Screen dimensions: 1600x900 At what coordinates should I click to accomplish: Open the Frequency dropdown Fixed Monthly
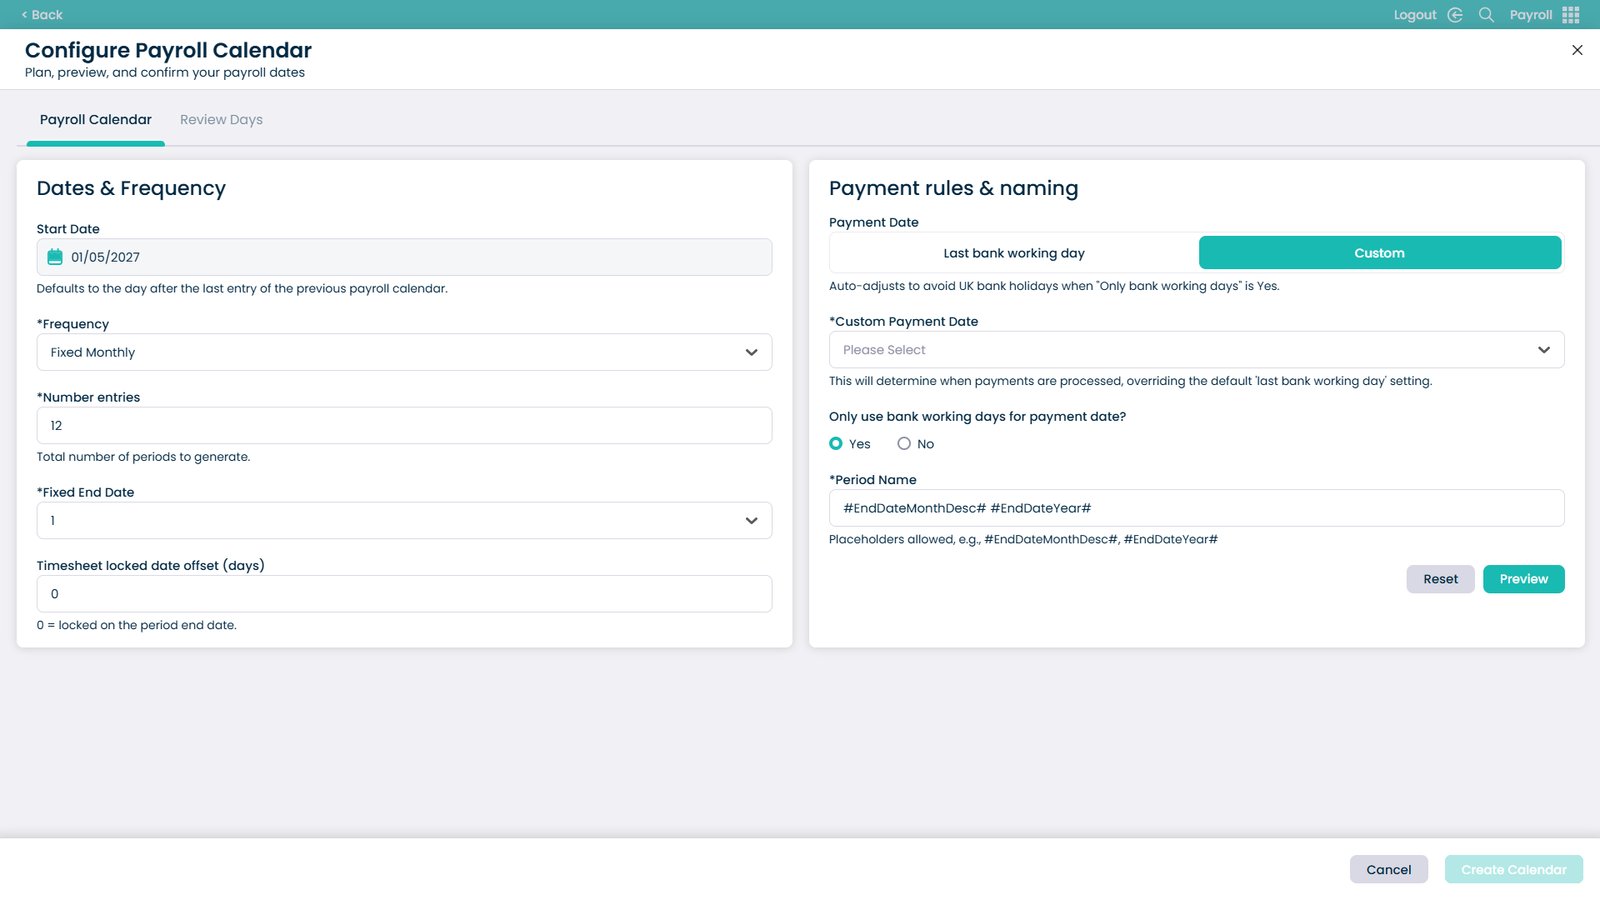[x=404, y=352]
